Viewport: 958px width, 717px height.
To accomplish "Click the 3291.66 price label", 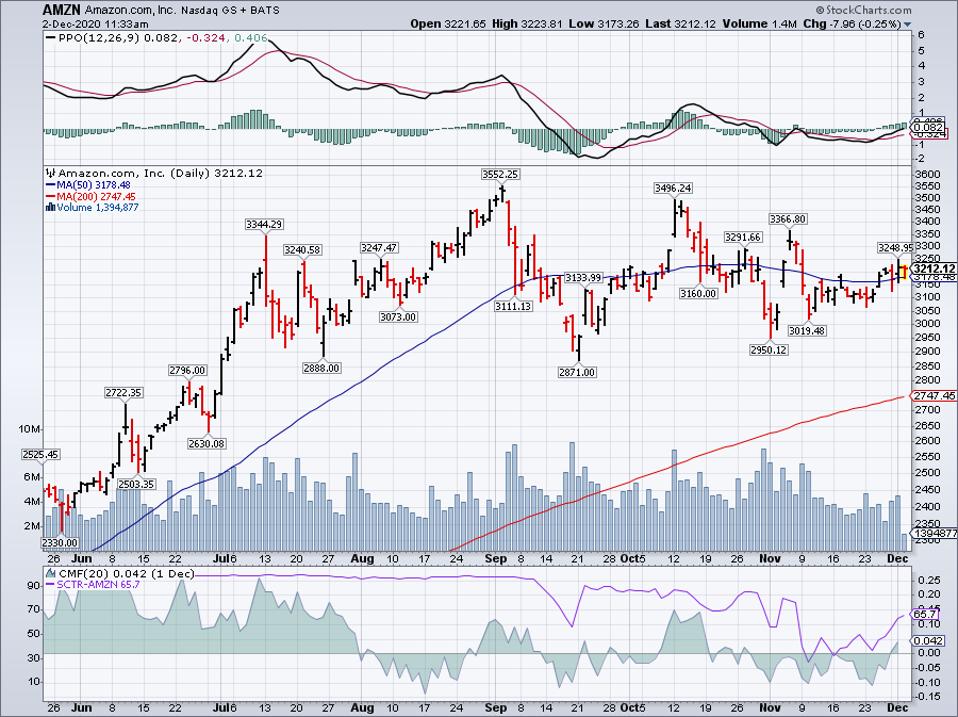I will (743, 237).
